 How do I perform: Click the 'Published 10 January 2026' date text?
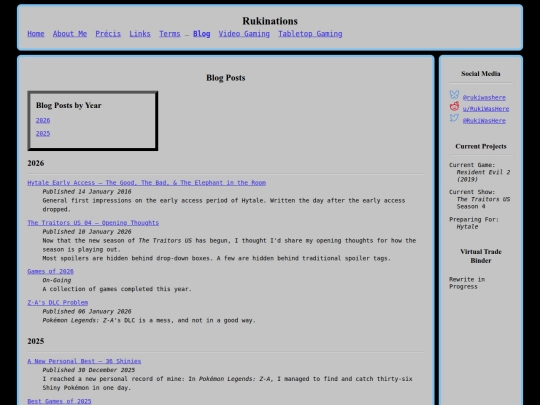point(87,232)
